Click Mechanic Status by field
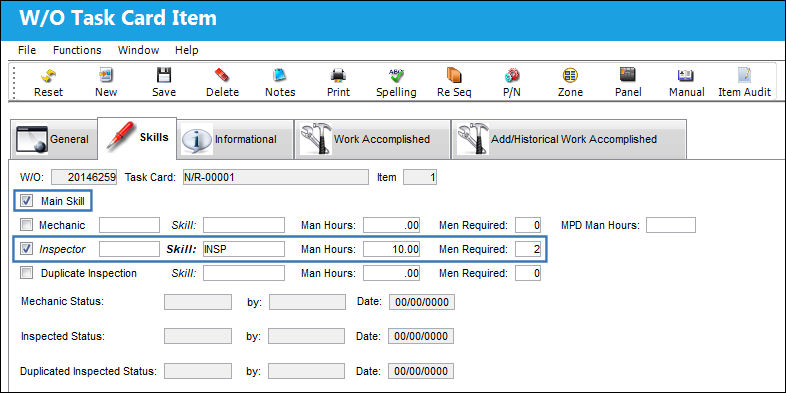Image resolution: width=786 pixels, height=393 pixels. (x=307, y=302)
